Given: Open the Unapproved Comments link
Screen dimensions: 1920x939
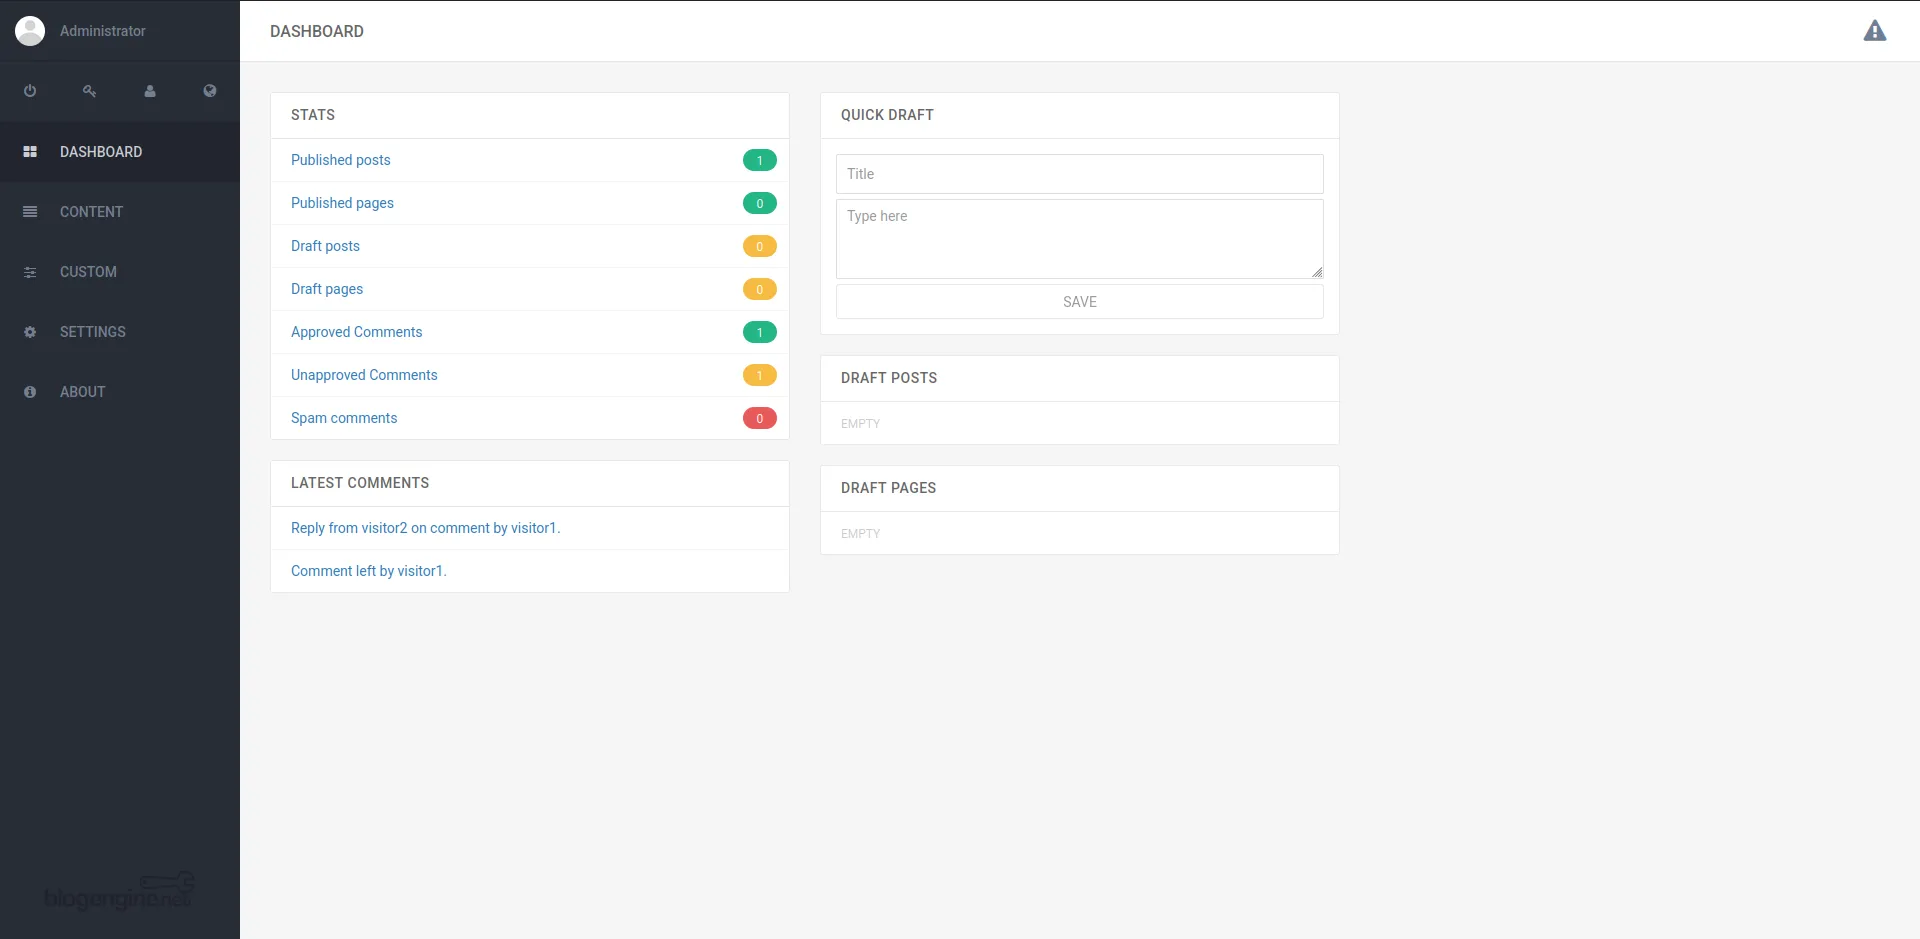Looking at the screenshot, I should pos(364,375).
